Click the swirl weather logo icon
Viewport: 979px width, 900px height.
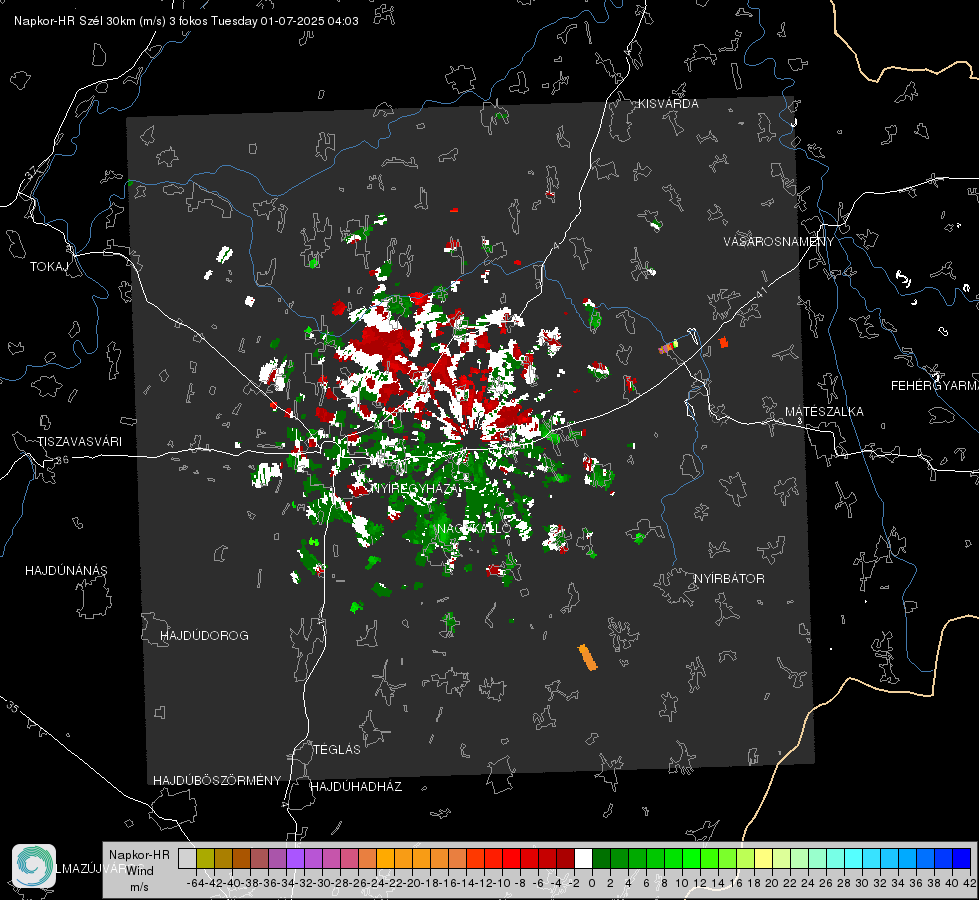coord(34,866)
